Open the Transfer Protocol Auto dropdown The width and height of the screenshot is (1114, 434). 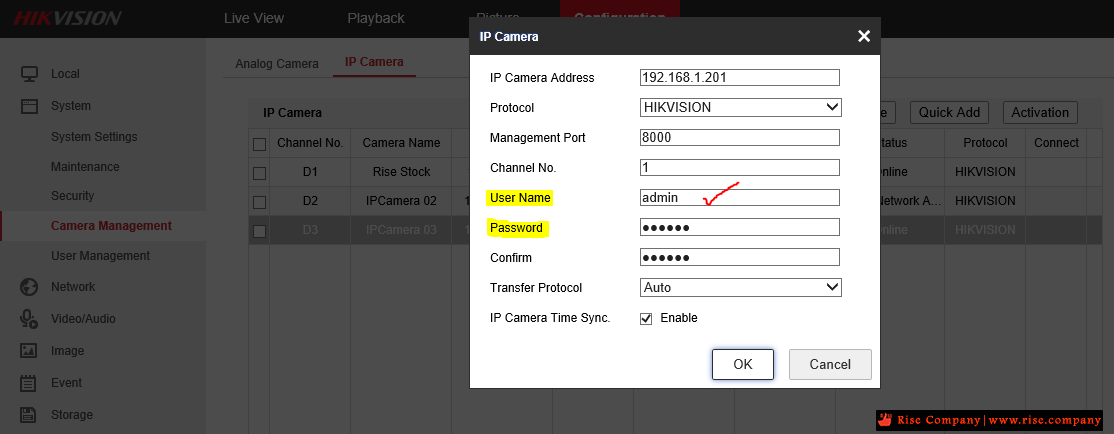point(740,288)
